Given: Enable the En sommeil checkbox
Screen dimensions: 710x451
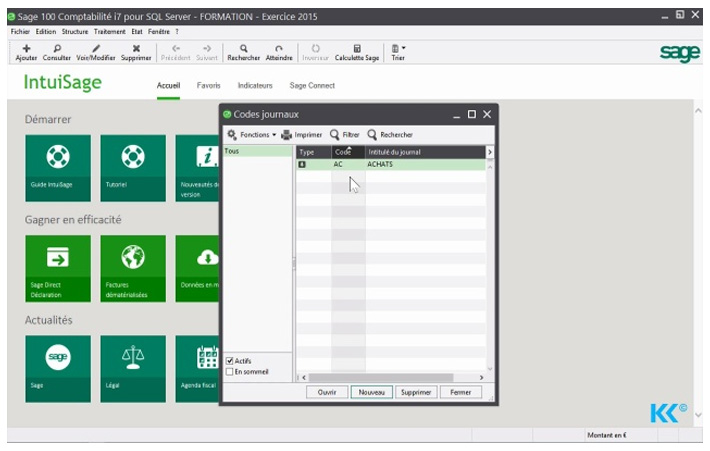Looking at the screenshot, I should (x=230, y=372).
